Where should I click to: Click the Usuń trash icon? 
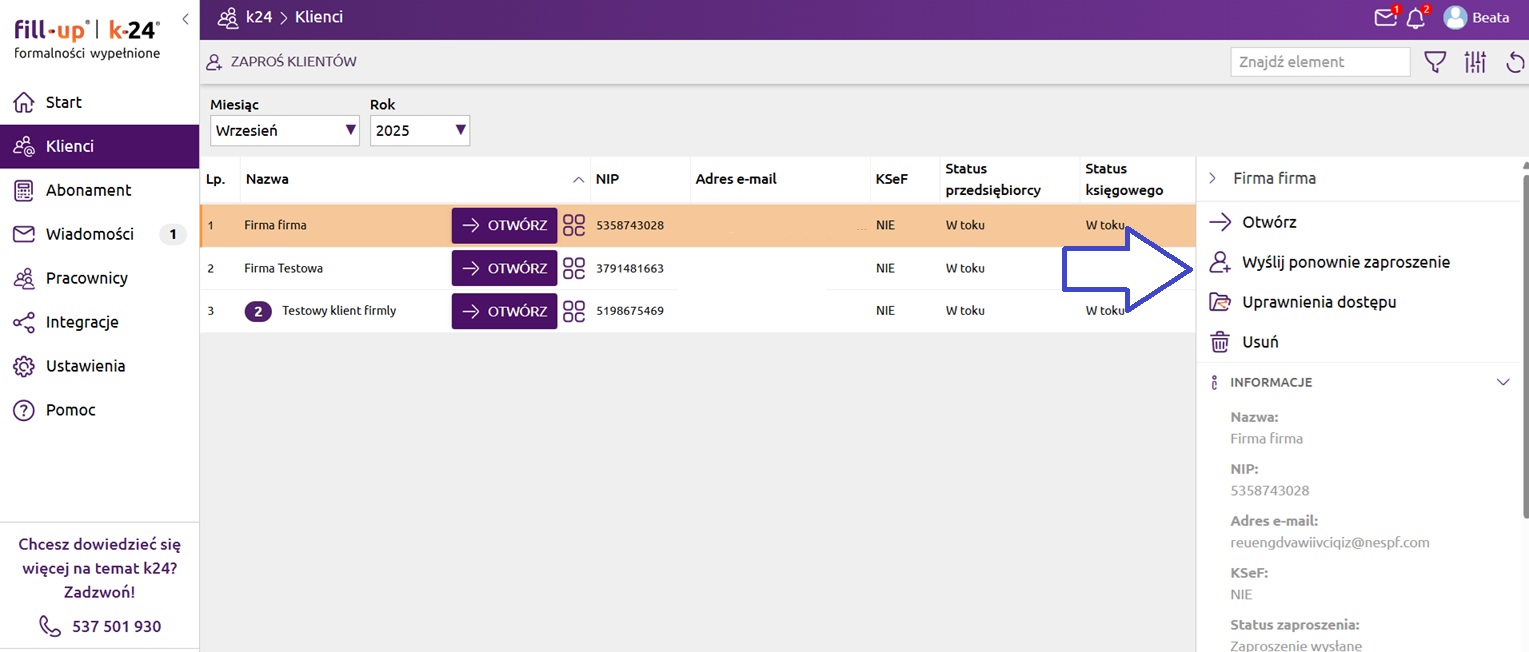click(x=1220, y=342)
